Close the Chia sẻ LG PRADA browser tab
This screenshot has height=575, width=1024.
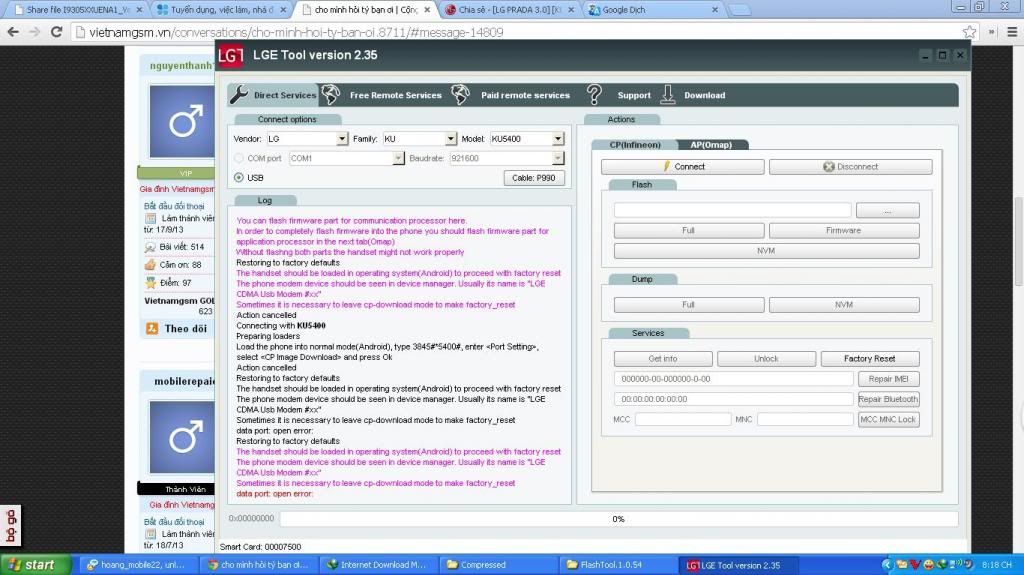pos(571,10)
